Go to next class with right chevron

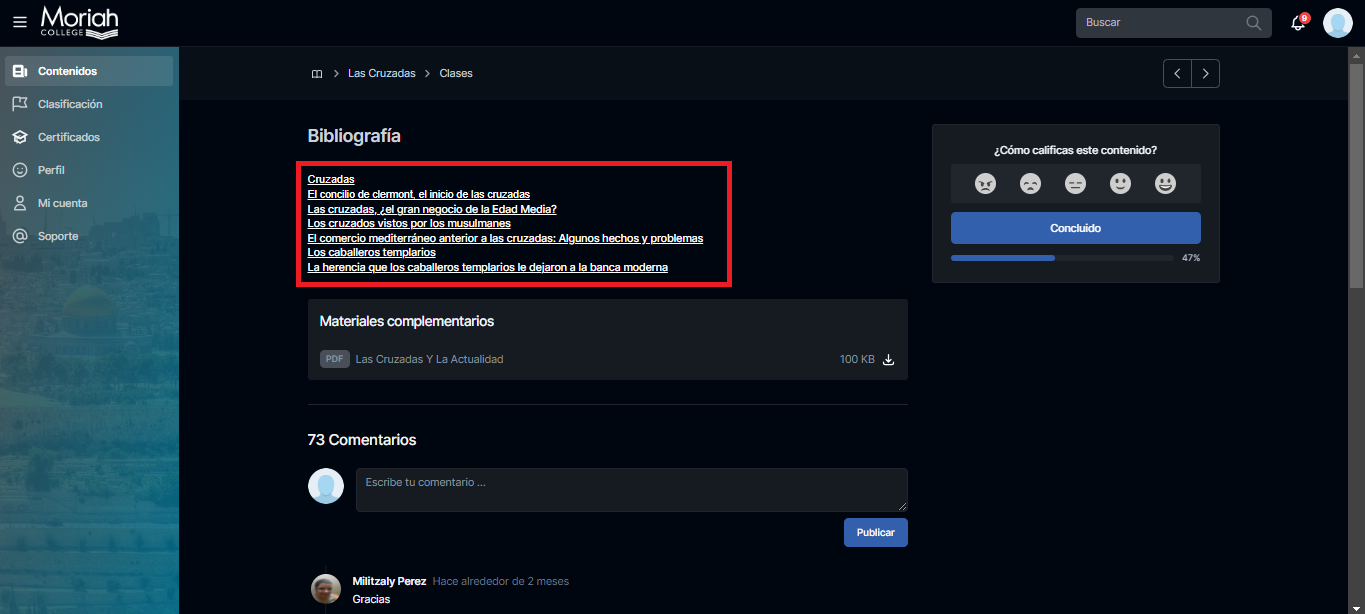click(x=1205, y=74)
